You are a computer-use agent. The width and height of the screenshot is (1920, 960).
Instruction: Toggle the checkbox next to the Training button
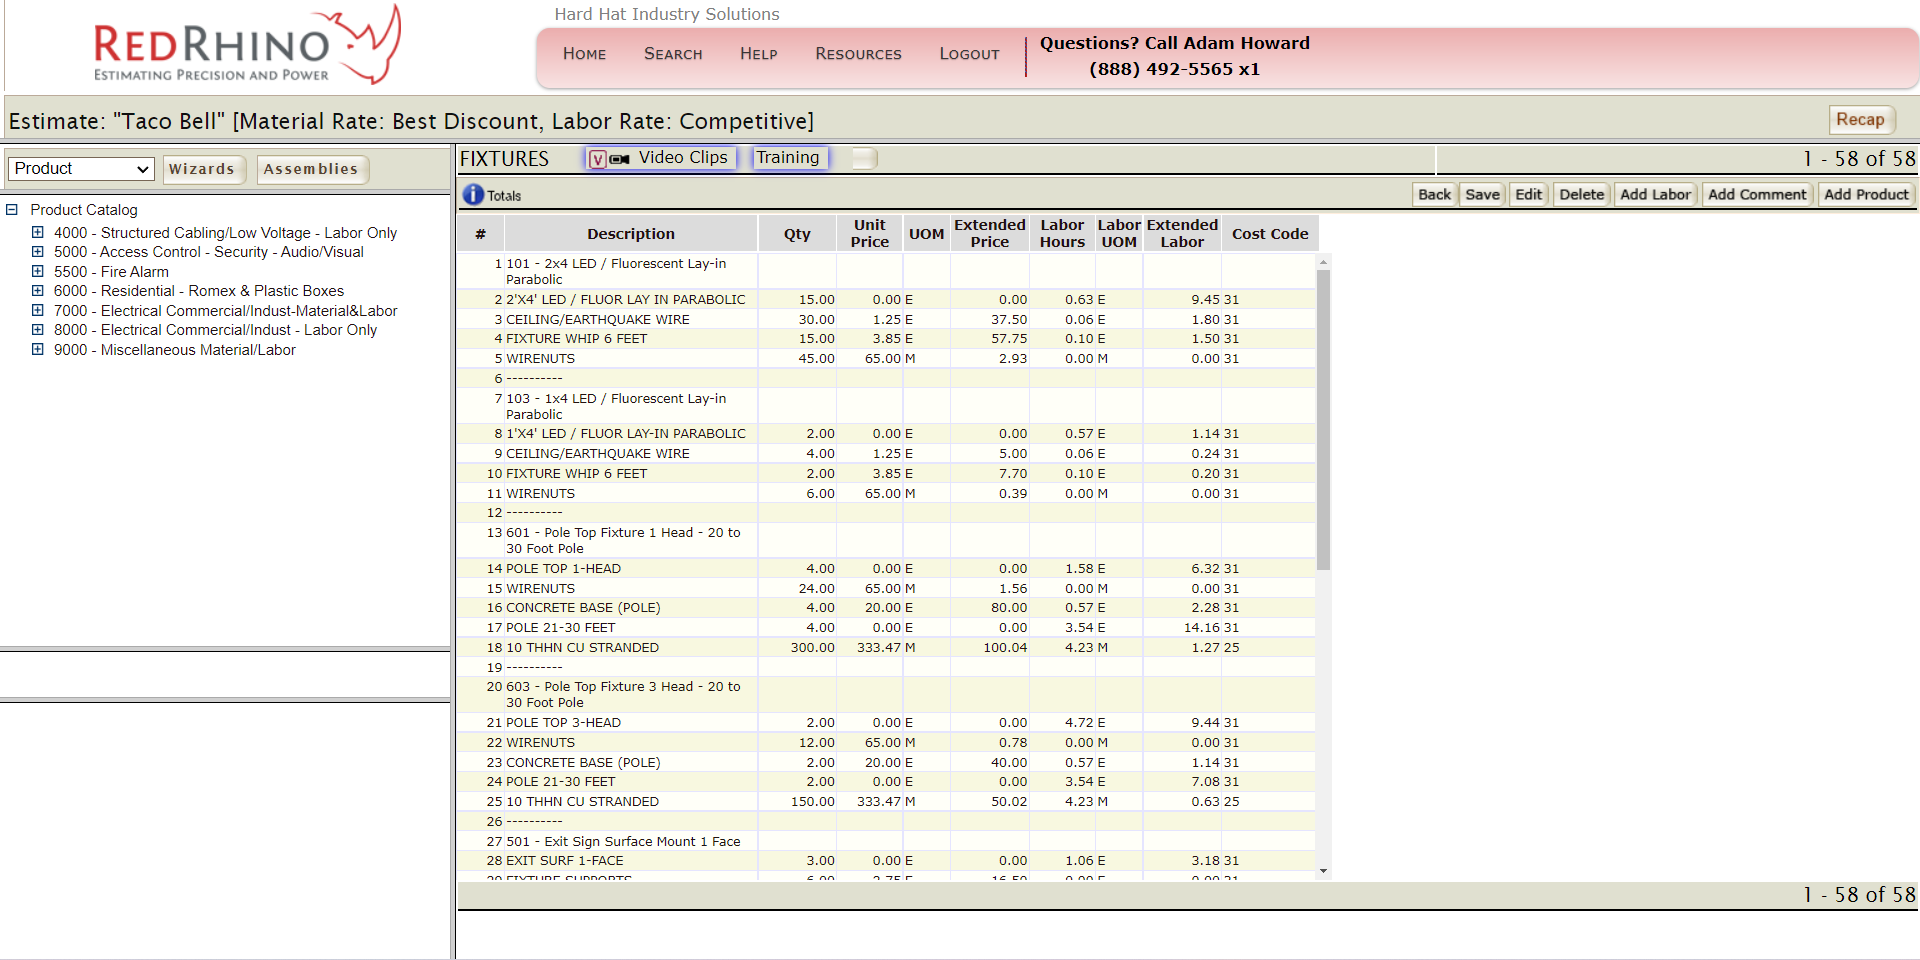tap(862, 157)
